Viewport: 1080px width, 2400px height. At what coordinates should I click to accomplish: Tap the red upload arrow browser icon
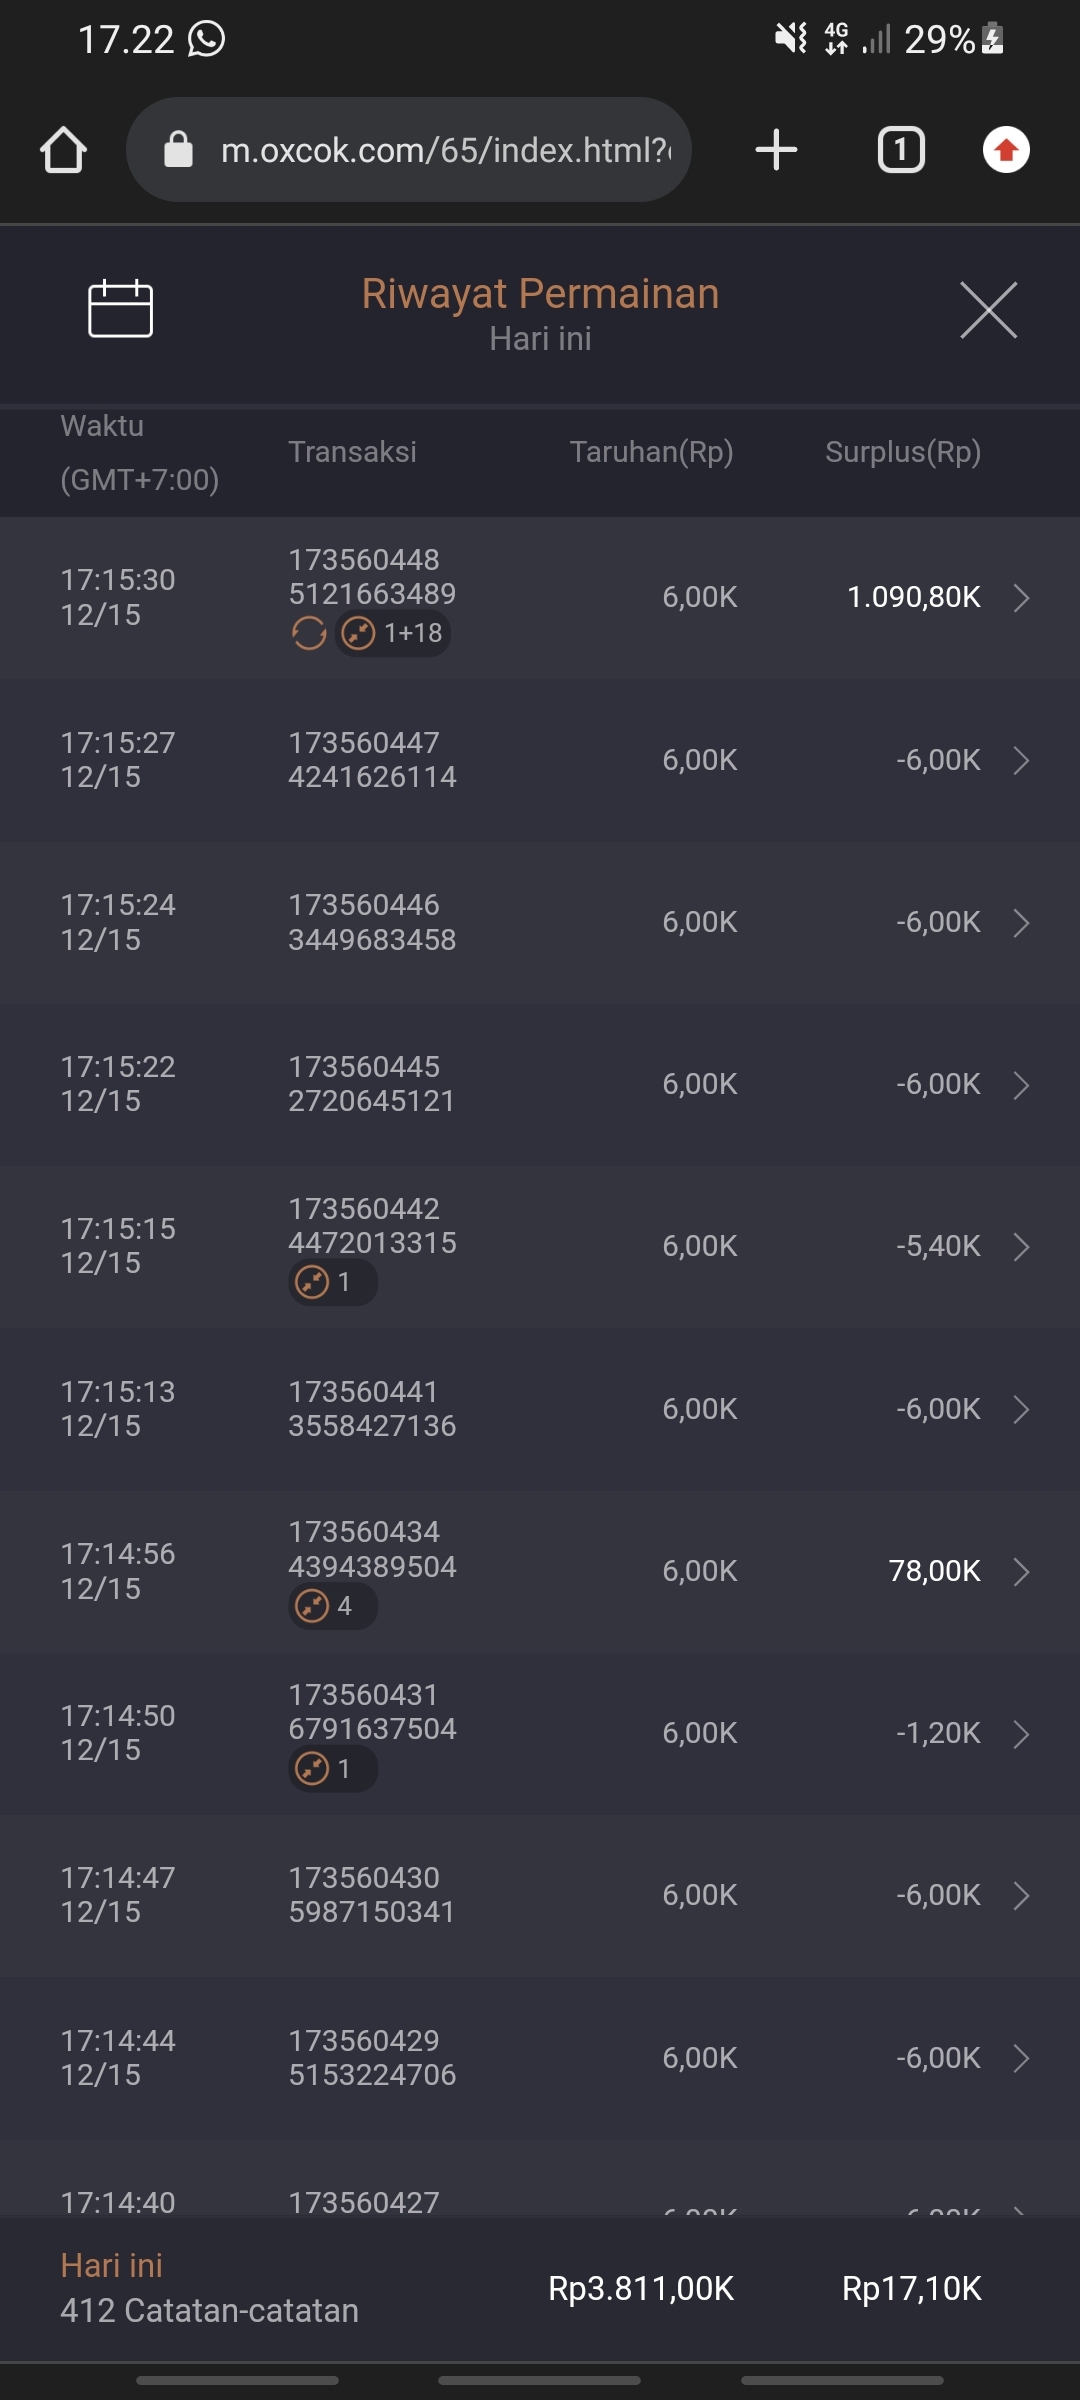[1006, 150]
